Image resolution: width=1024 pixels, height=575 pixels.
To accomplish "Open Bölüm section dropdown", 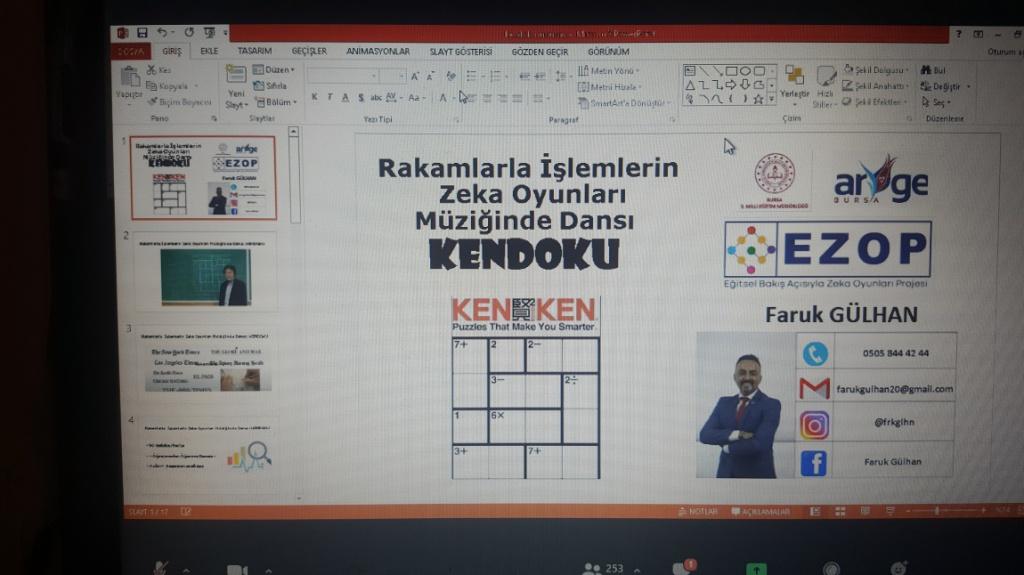I will click(x=276, y=102).
